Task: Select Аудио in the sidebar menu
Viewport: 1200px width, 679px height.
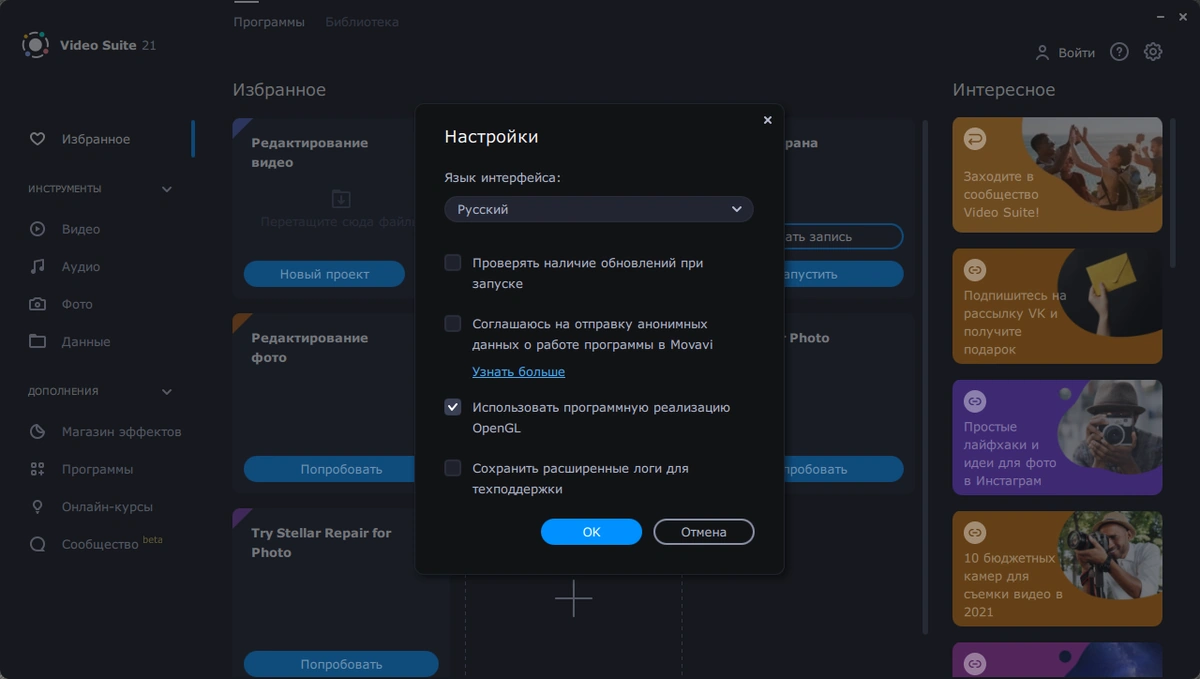Action: click(x=81, y=267)
